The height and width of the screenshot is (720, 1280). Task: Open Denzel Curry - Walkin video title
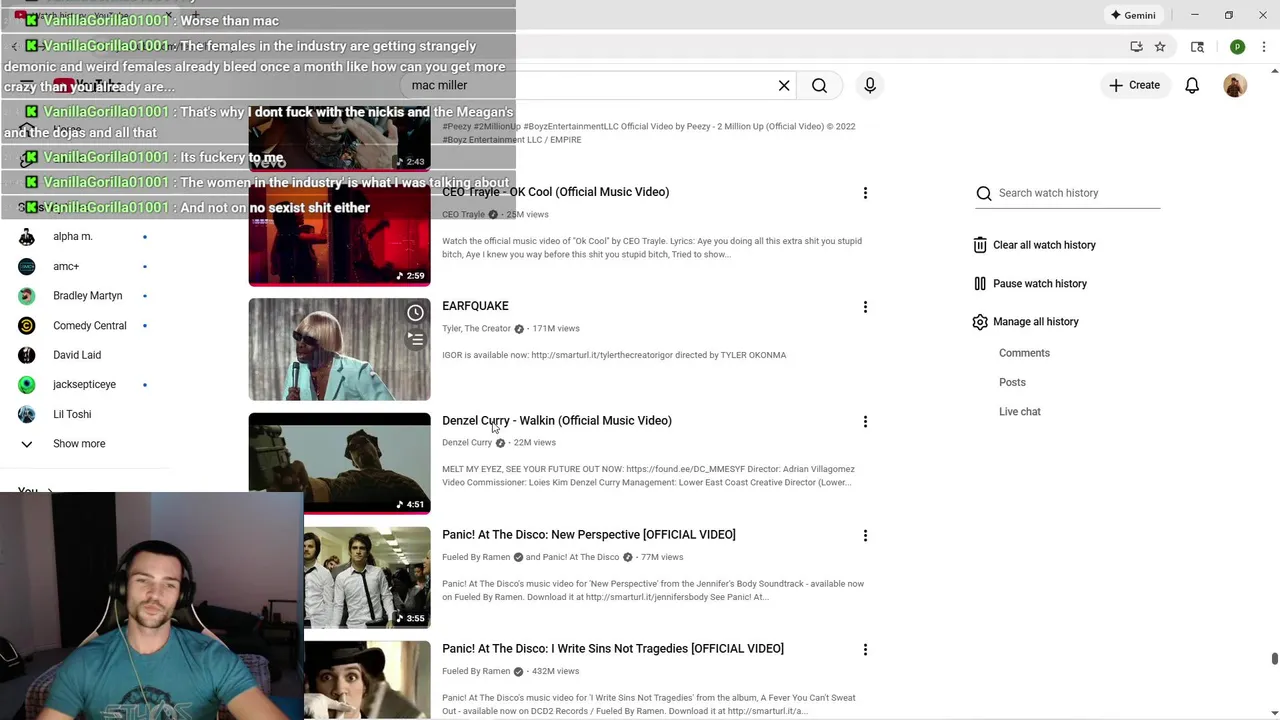557,421
